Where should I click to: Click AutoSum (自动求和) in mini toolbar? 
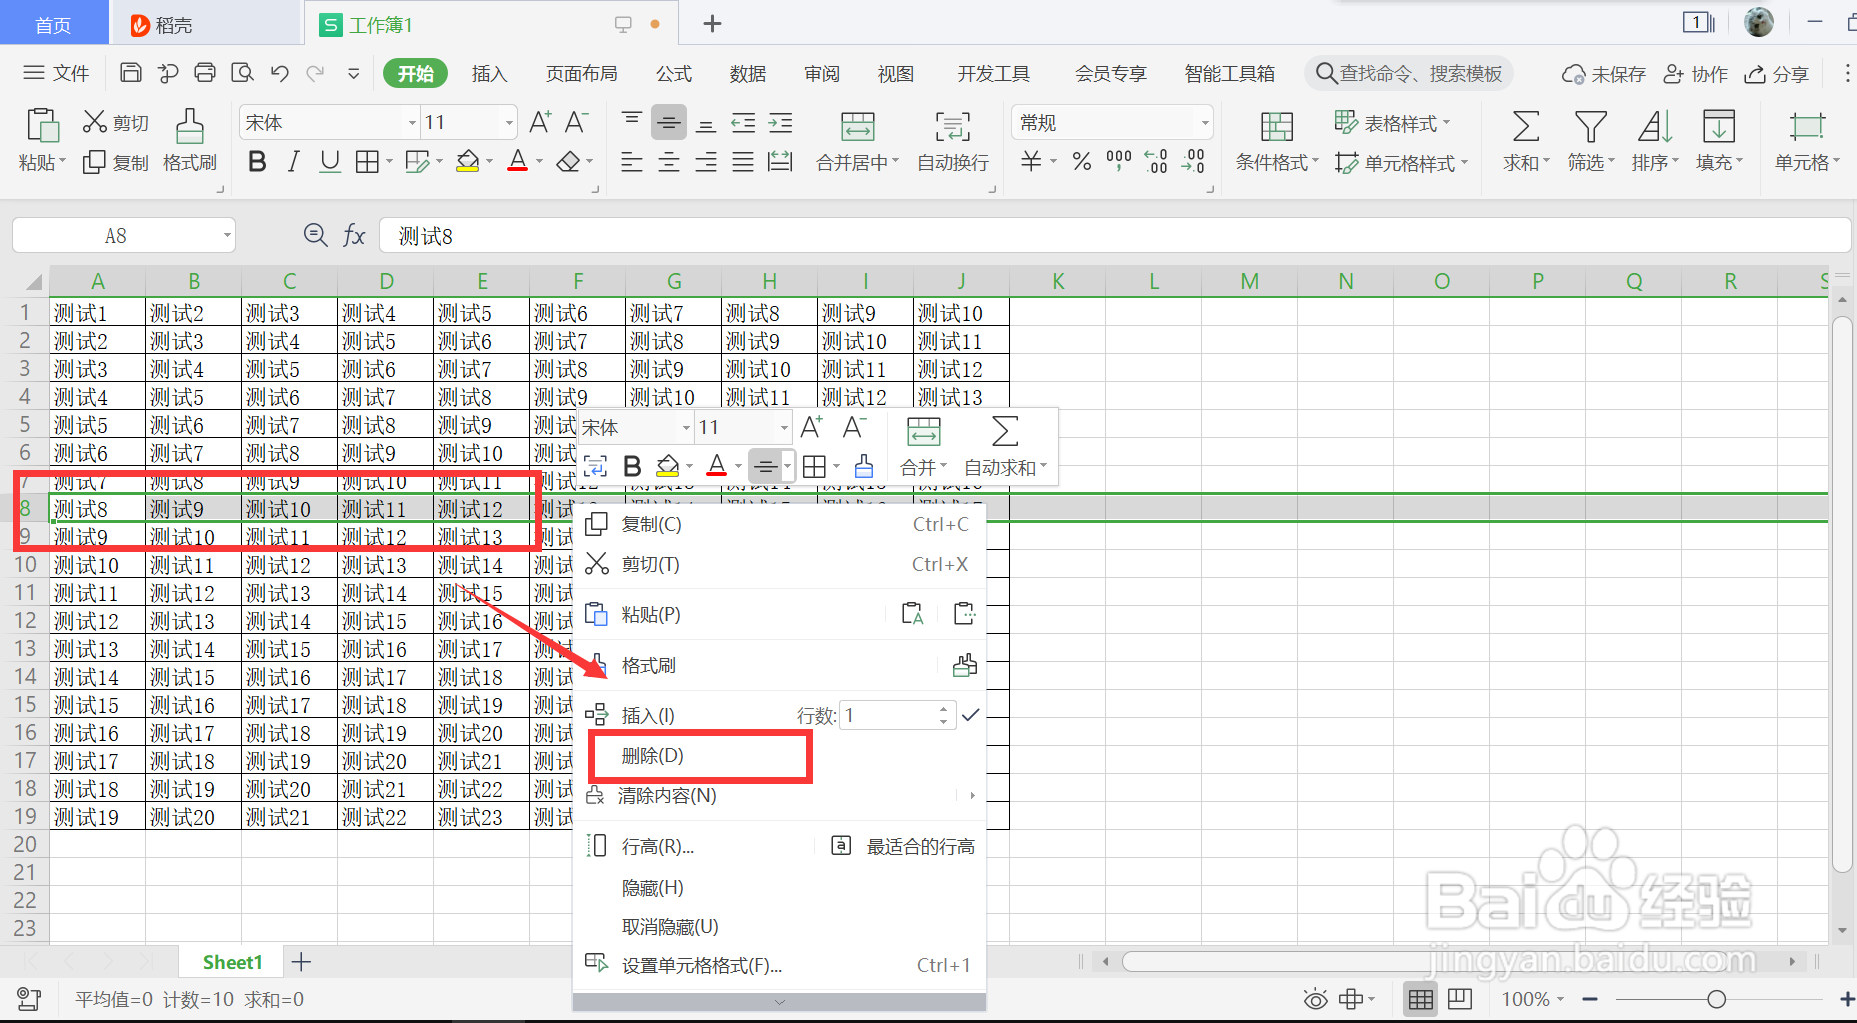tap(1006, 446)
